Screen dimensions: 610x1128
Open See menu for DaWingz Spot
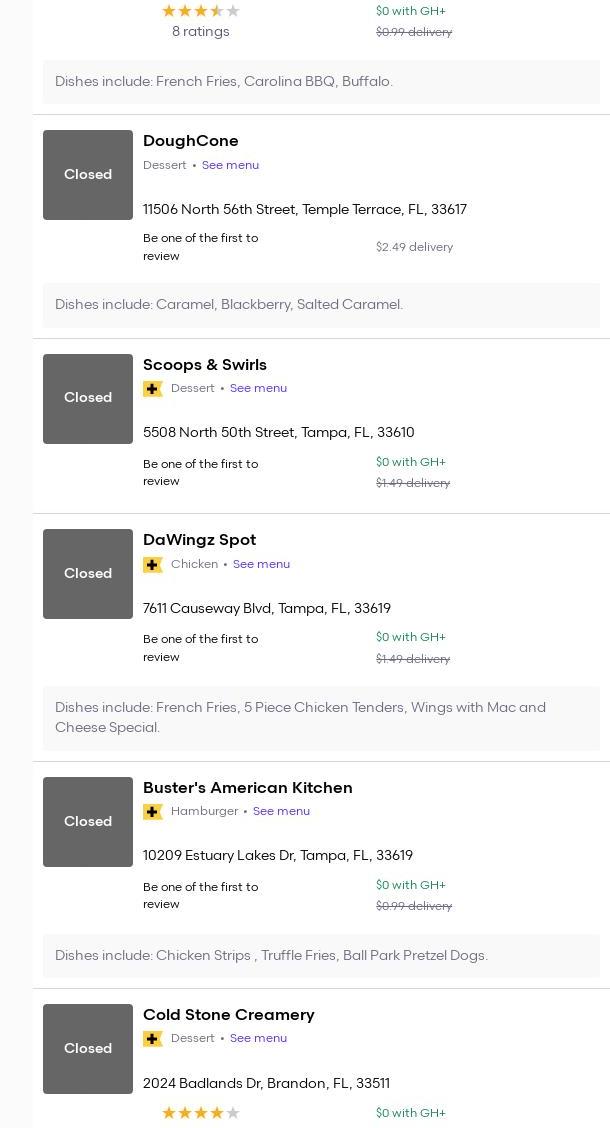(x=261, y=564)
